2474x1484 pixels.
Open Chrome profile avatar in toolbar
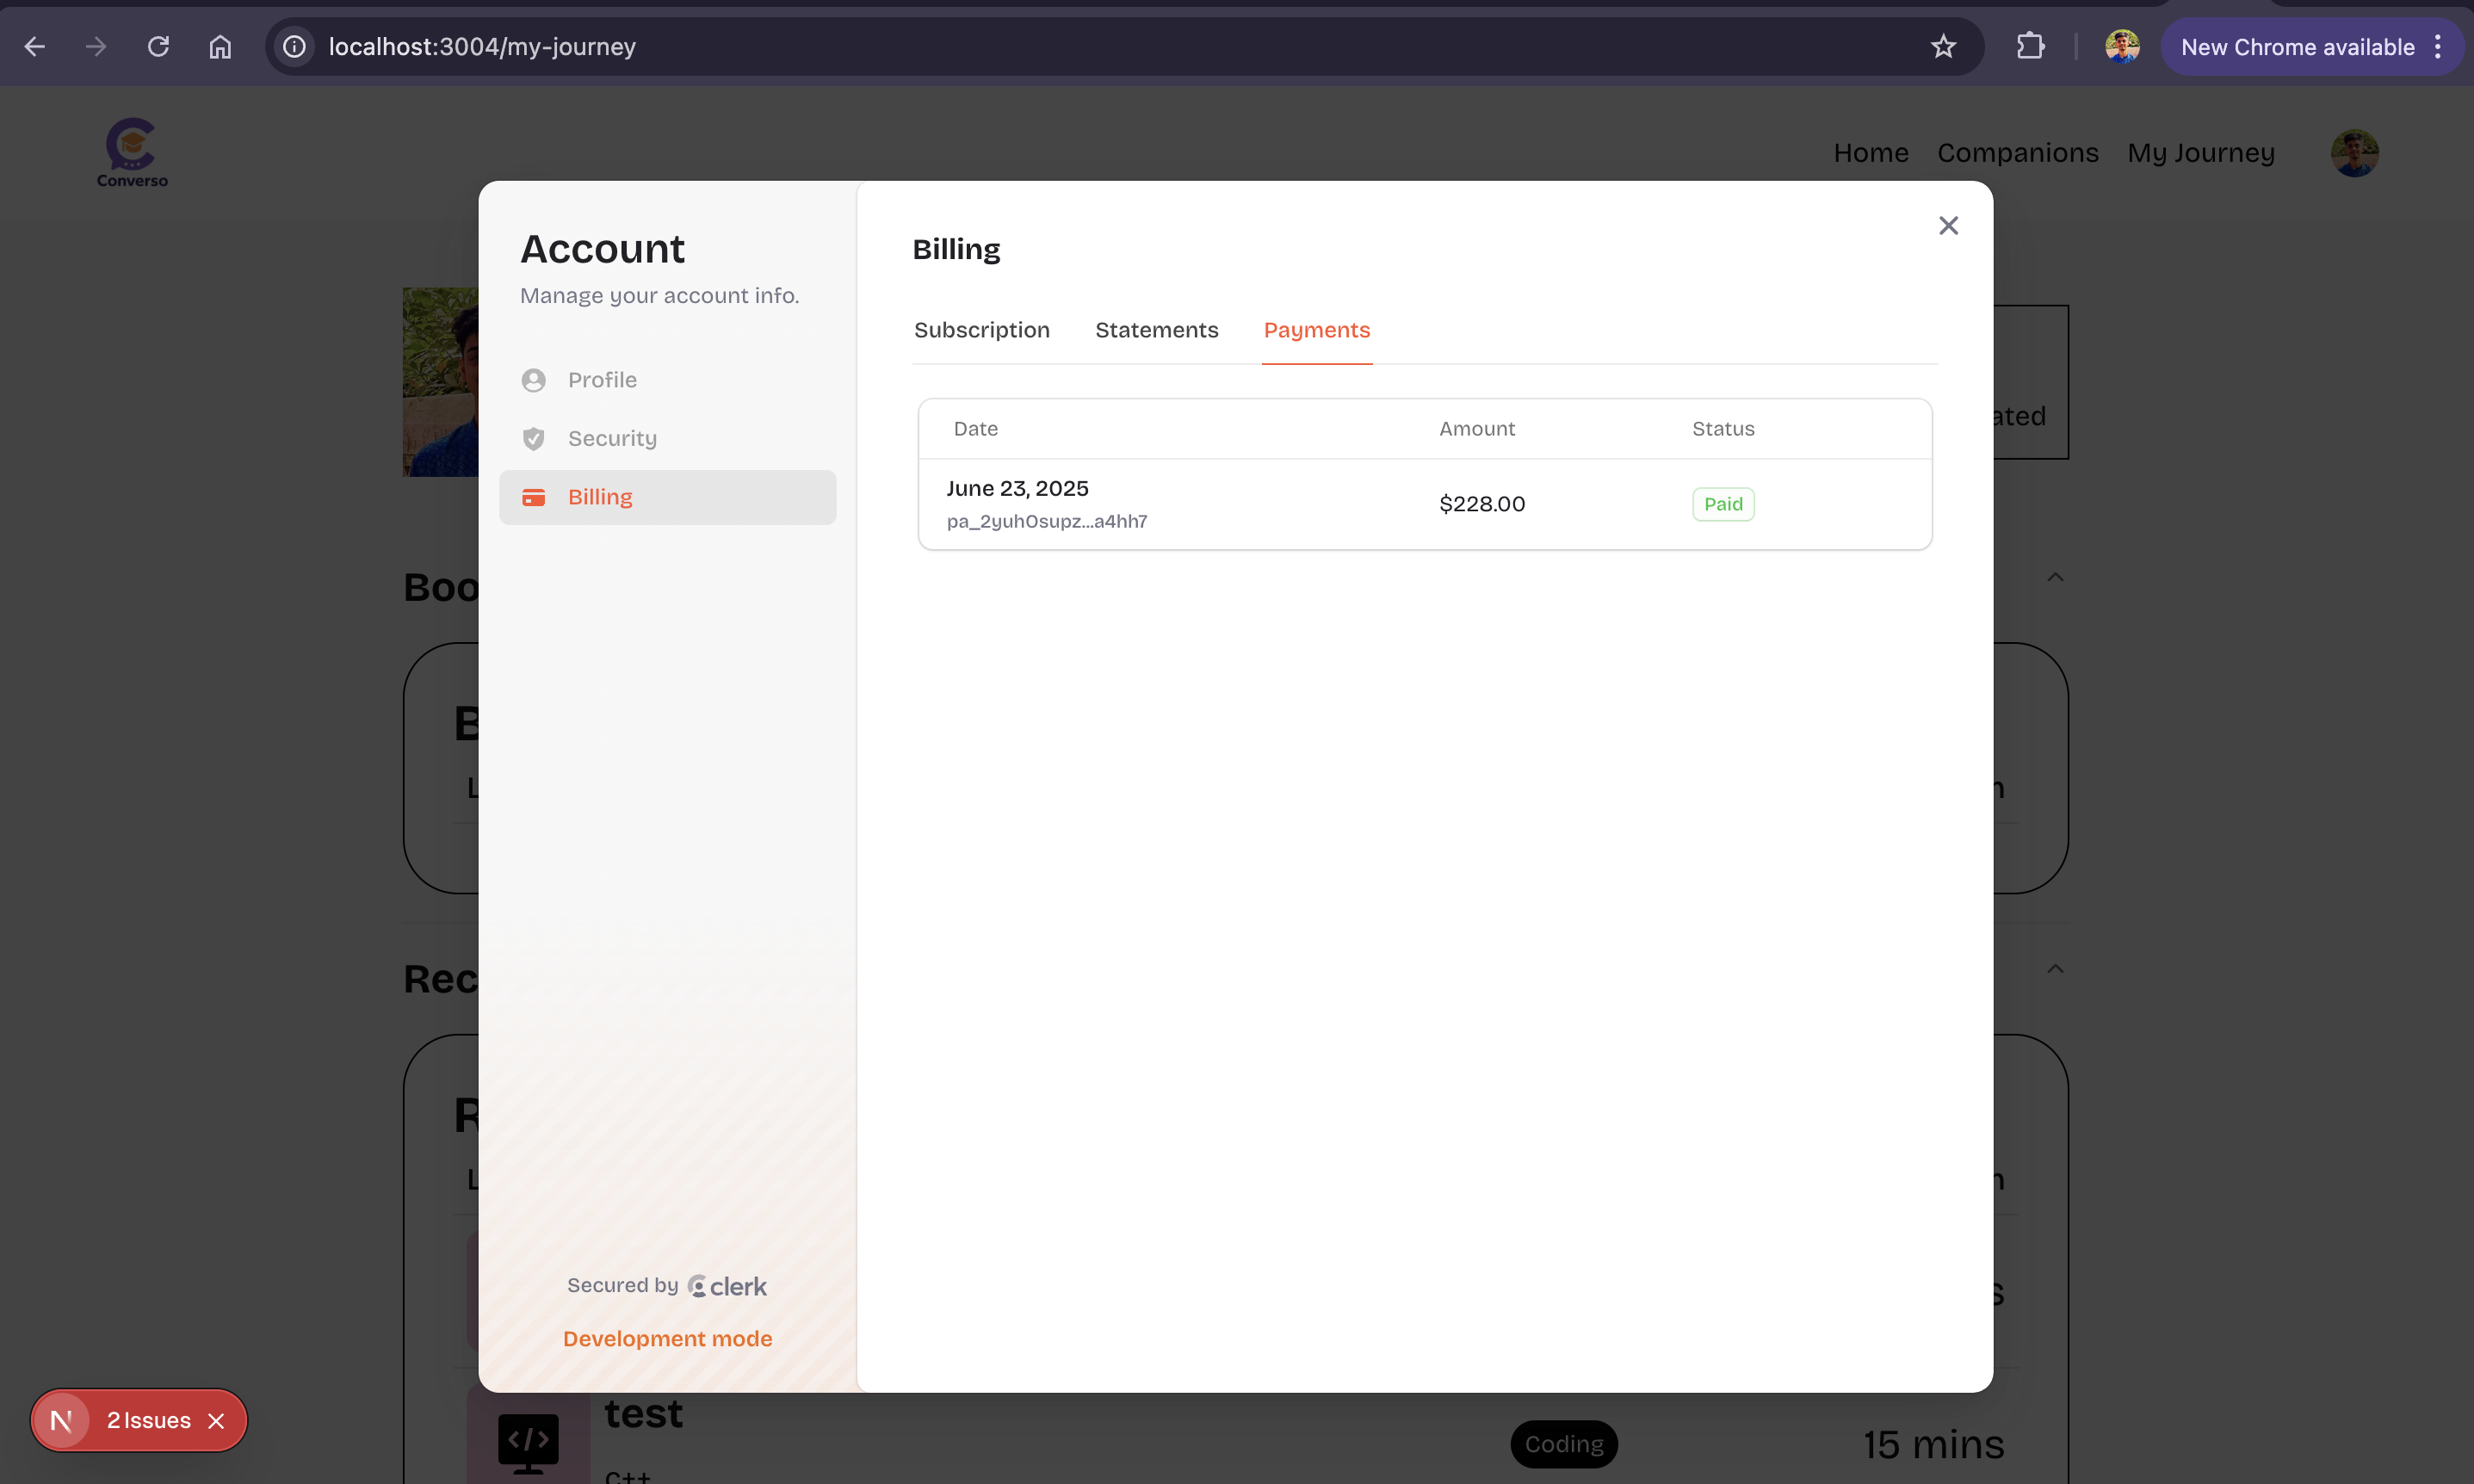coord(2121,47)
